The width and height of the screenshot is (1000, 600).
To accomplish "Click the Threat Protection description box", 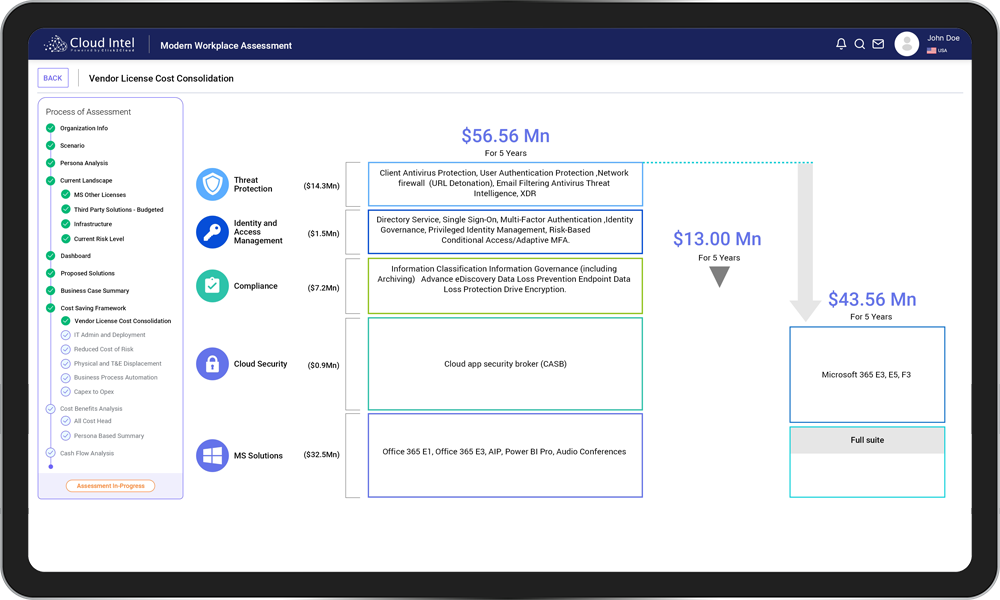I will [x=505, y=184].
